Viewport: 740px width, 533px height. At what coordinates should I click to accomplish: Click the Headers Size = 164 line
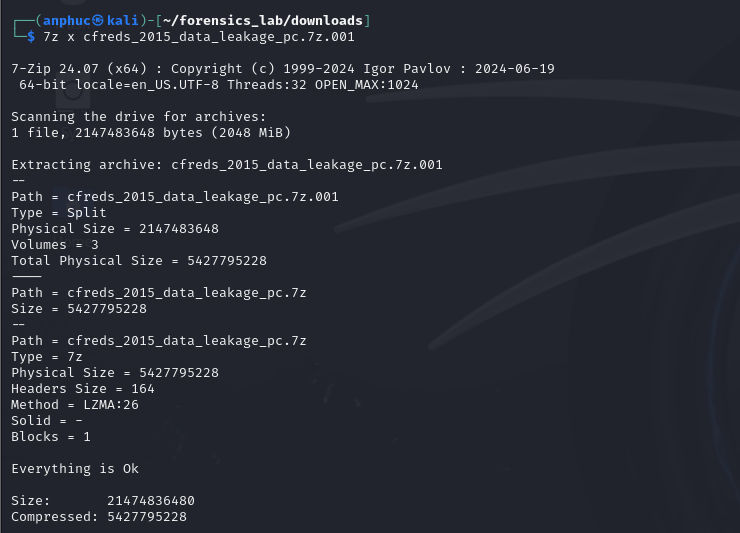(x=83, y=389)
